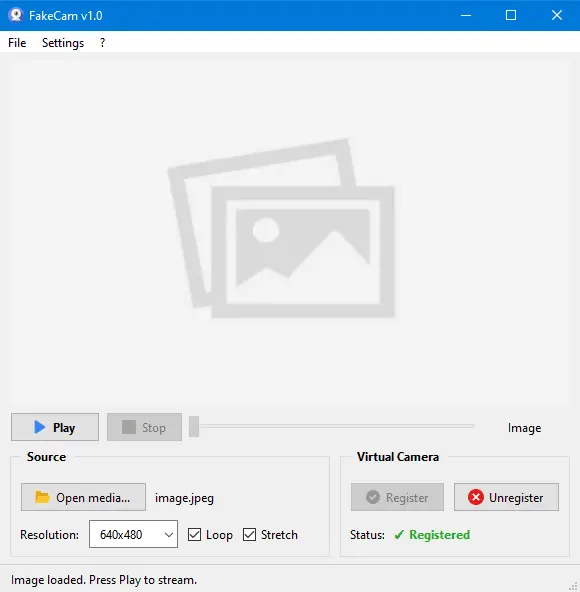Image resolution: width=580 pixels, height=592 pixels.
Task: Click the playback position slider handle
Action: click(194, 427)
